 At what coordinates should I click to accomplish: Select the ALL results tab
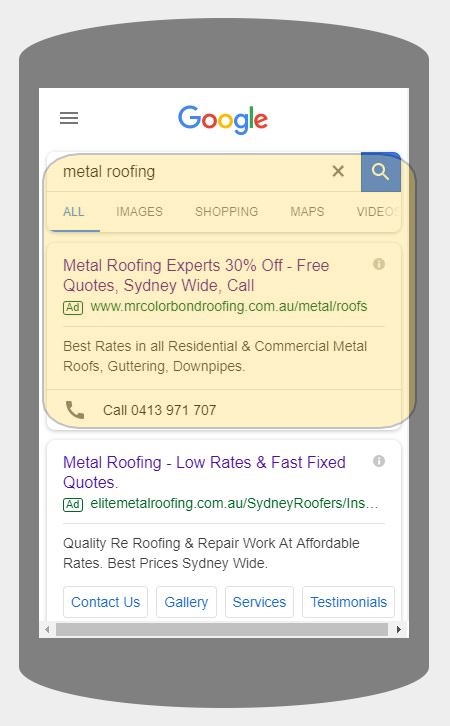tap(74, 212)
